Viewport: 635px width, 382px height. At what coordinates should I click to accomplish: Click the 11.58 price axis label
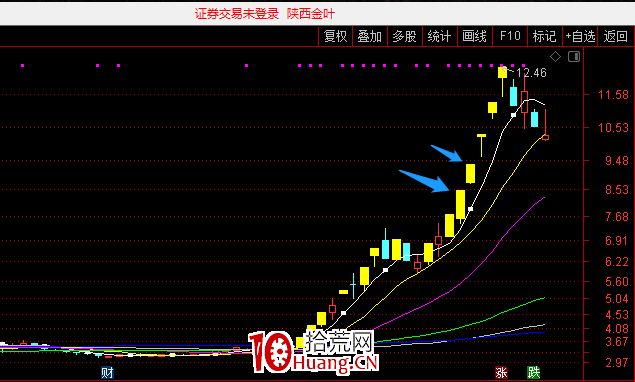(614, 95)
